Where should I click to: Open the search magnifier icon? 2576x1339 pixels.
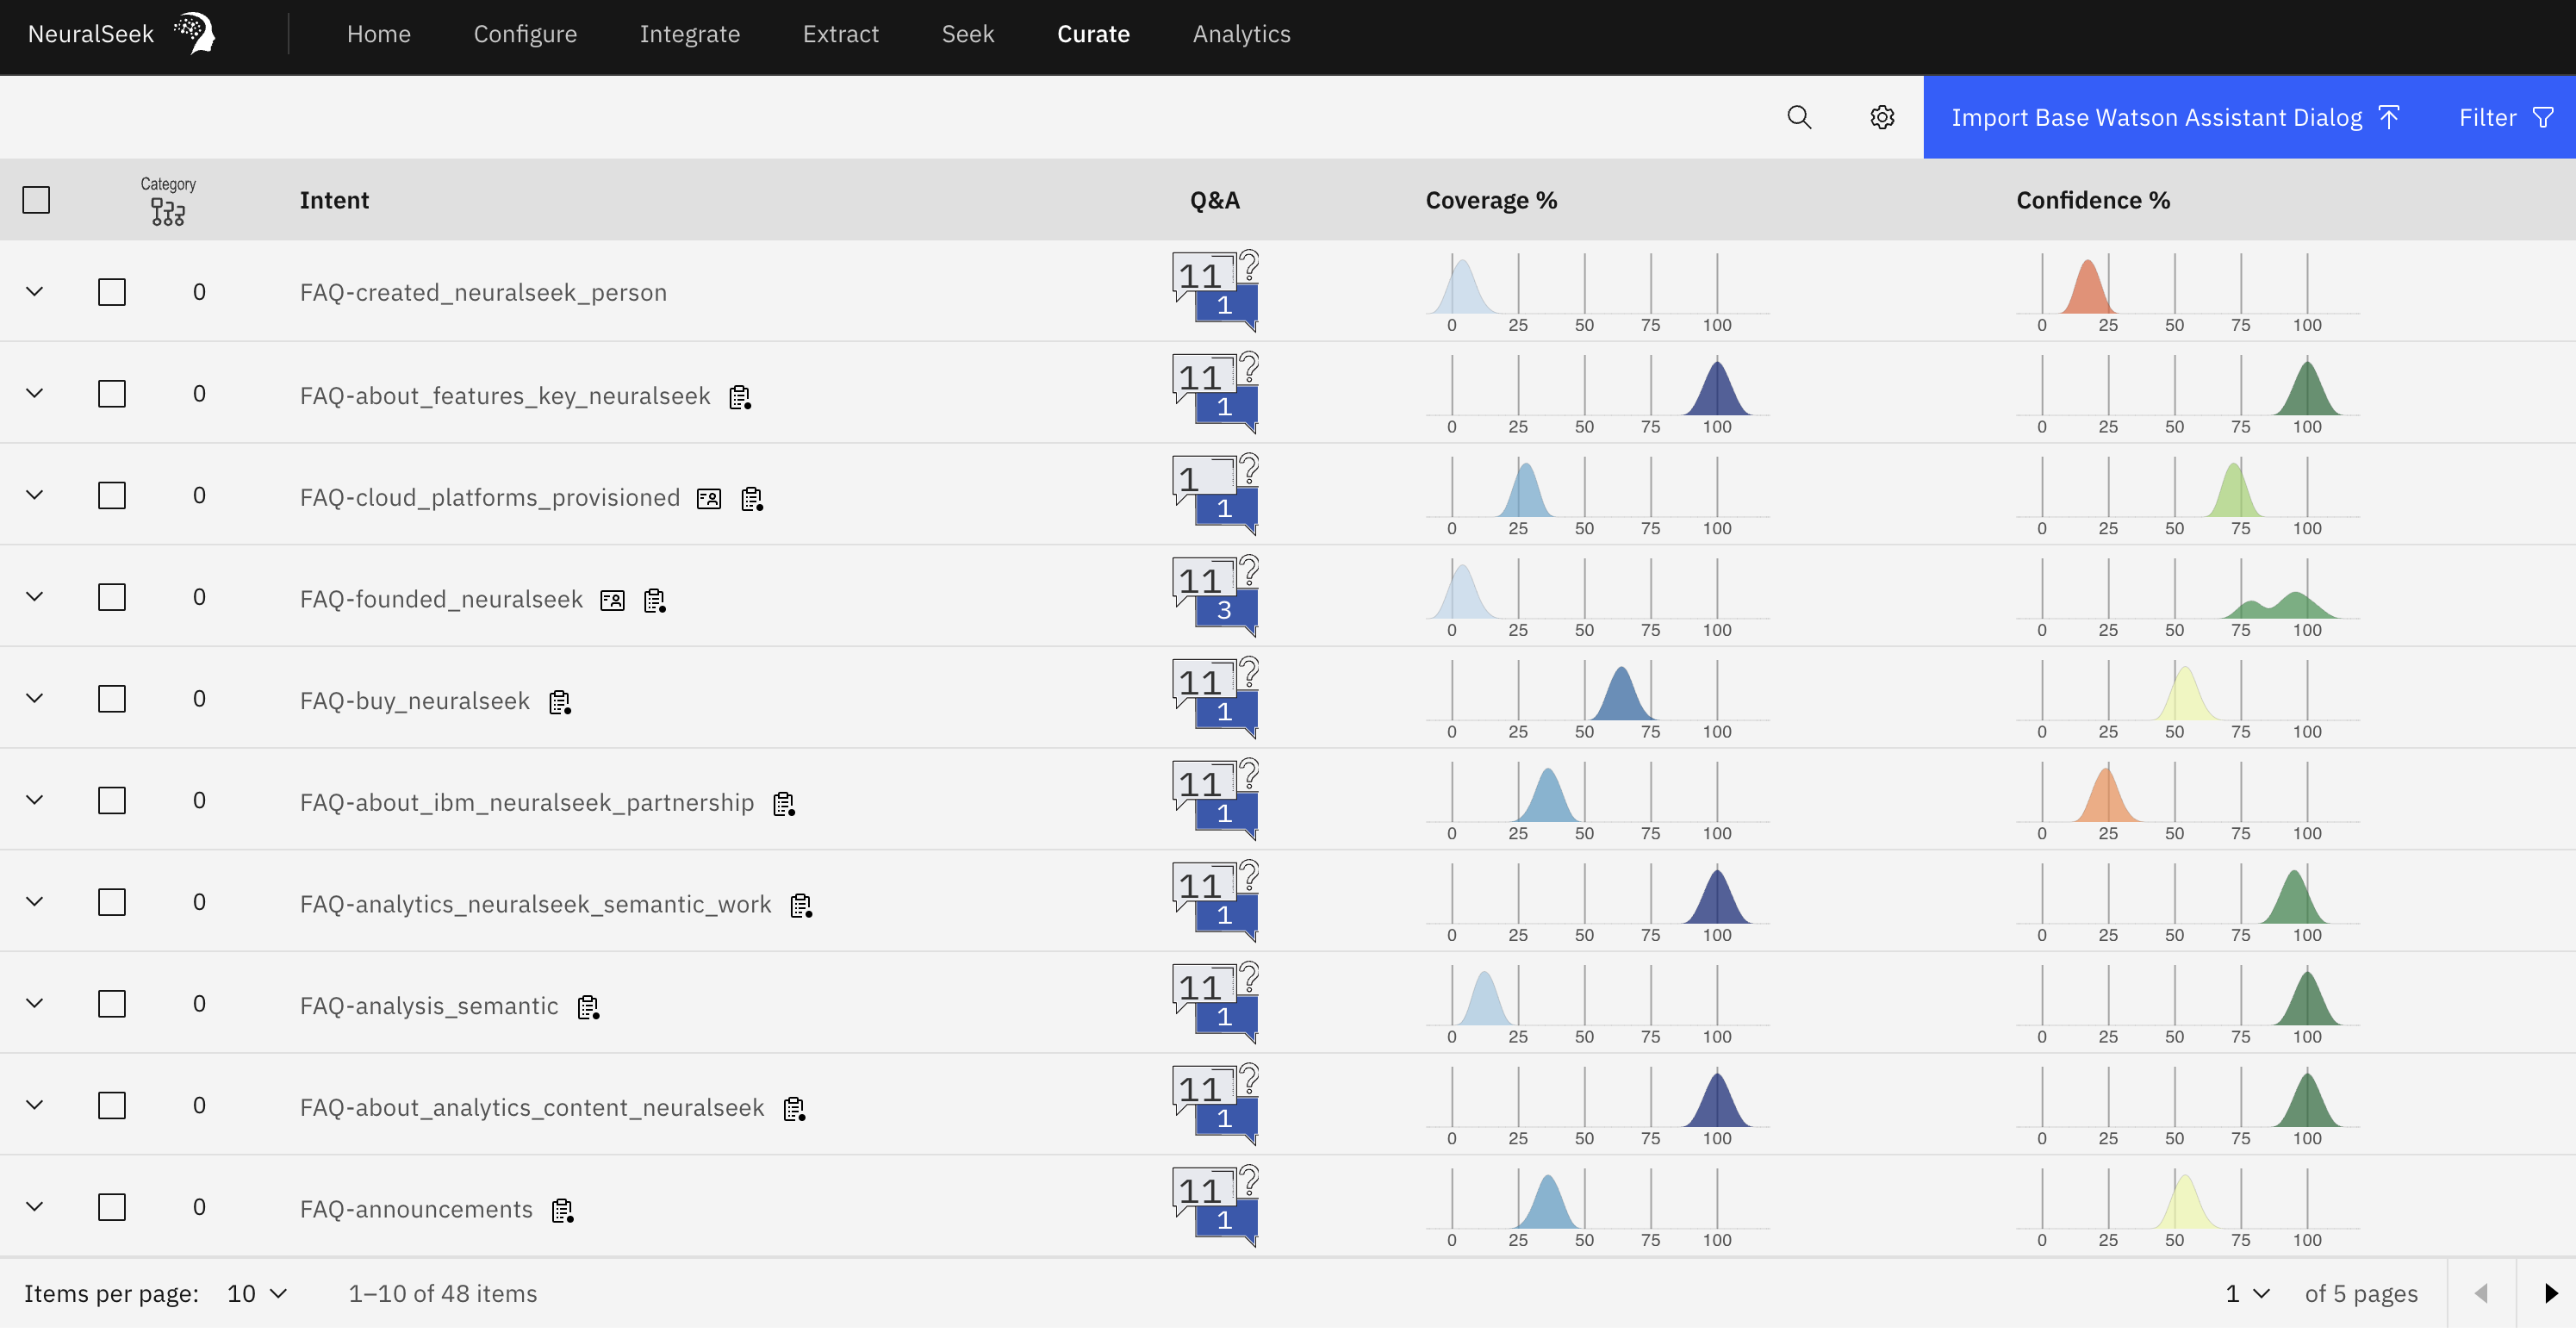click(x=1799, y=118)
